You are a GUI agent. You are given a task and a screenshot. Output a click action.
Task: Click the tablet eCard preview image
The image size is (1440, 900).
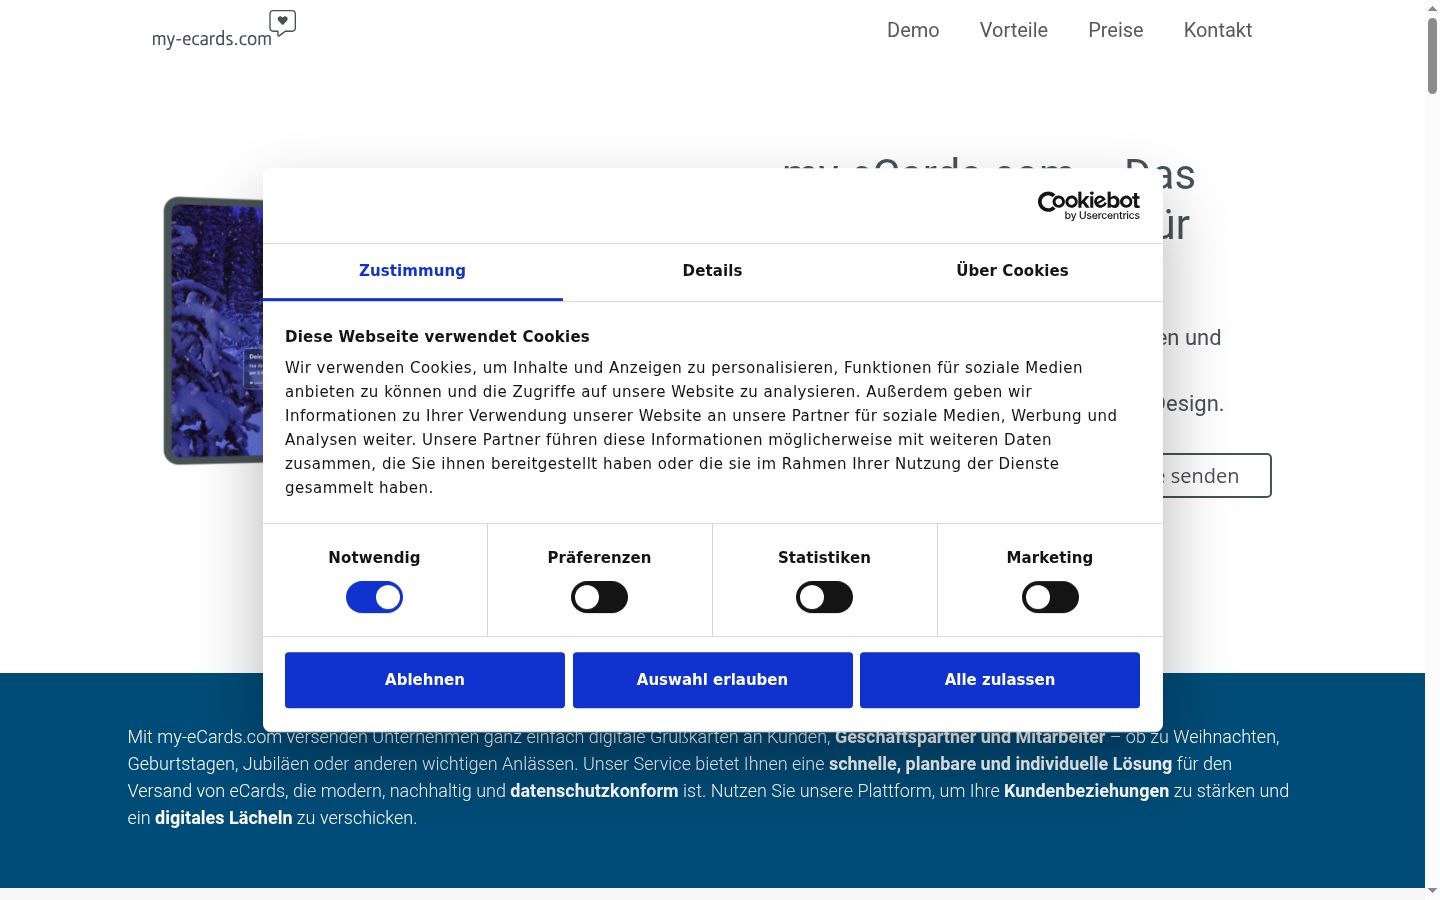pyautogui.click(x=214, y=330)
